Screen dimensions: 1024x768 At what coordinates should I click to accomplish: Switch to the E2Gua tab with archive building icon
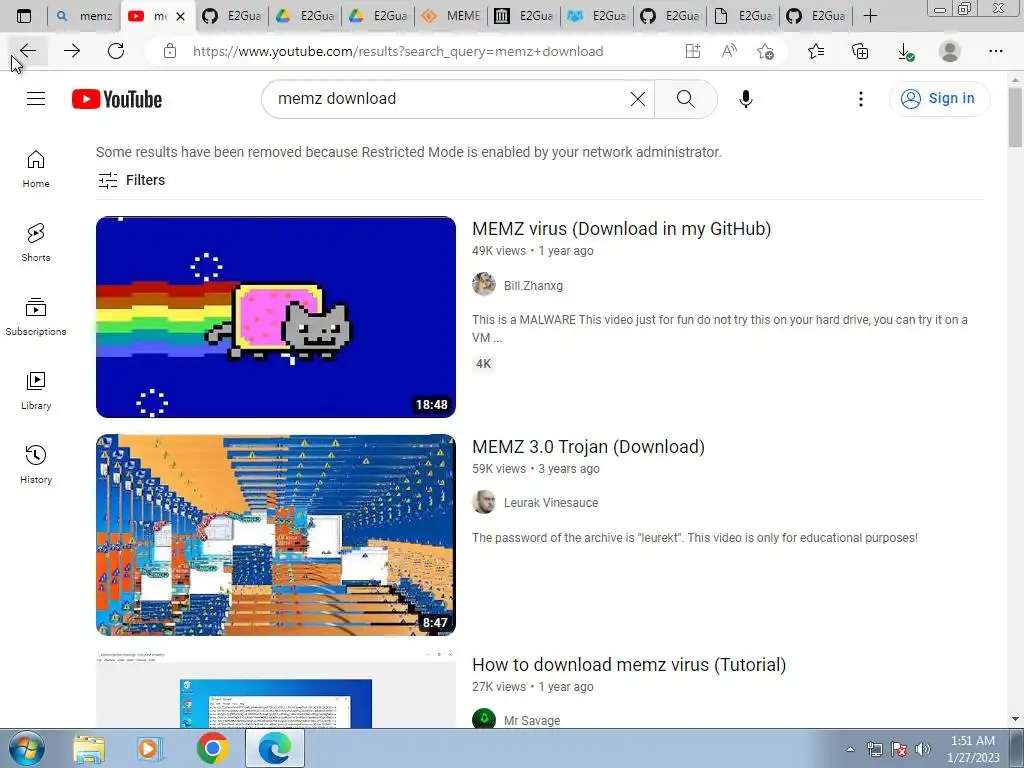(x=524, y=16)
